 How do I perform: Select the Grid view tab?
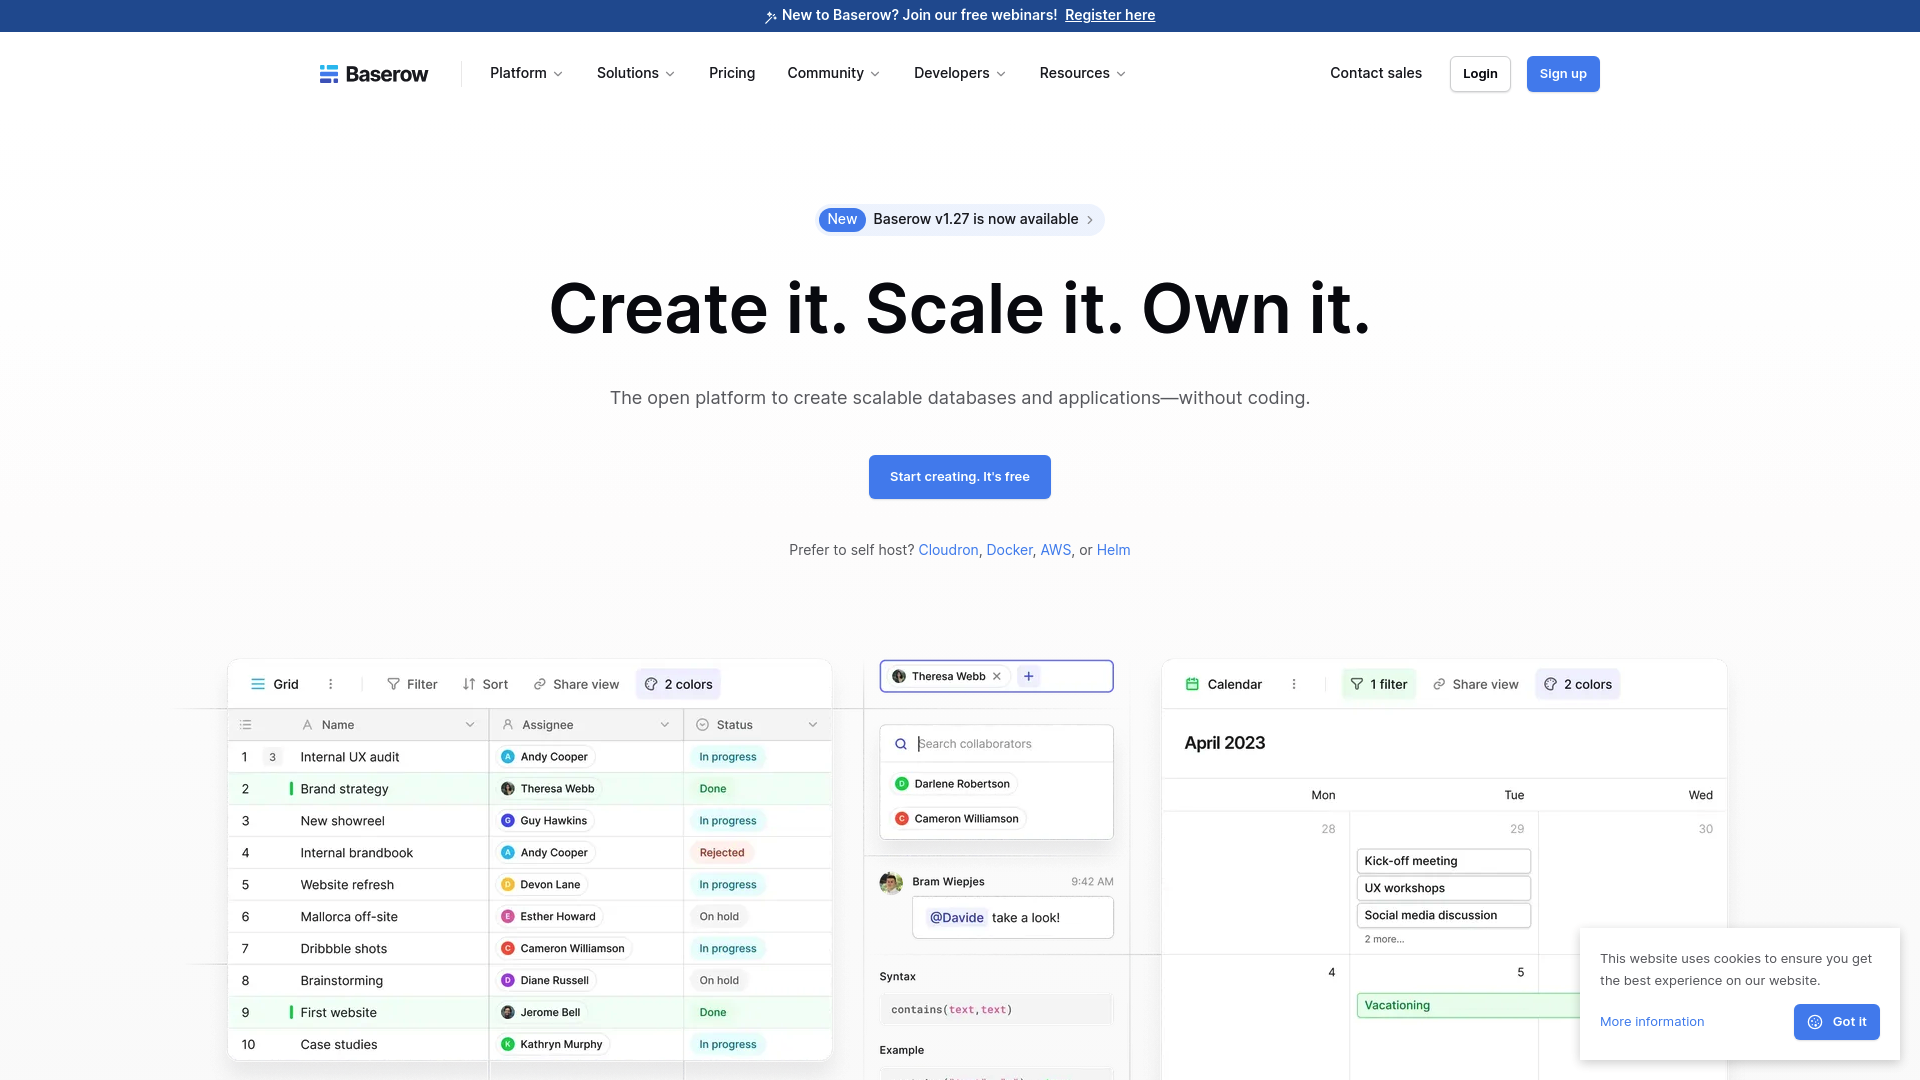click(274, 684)
